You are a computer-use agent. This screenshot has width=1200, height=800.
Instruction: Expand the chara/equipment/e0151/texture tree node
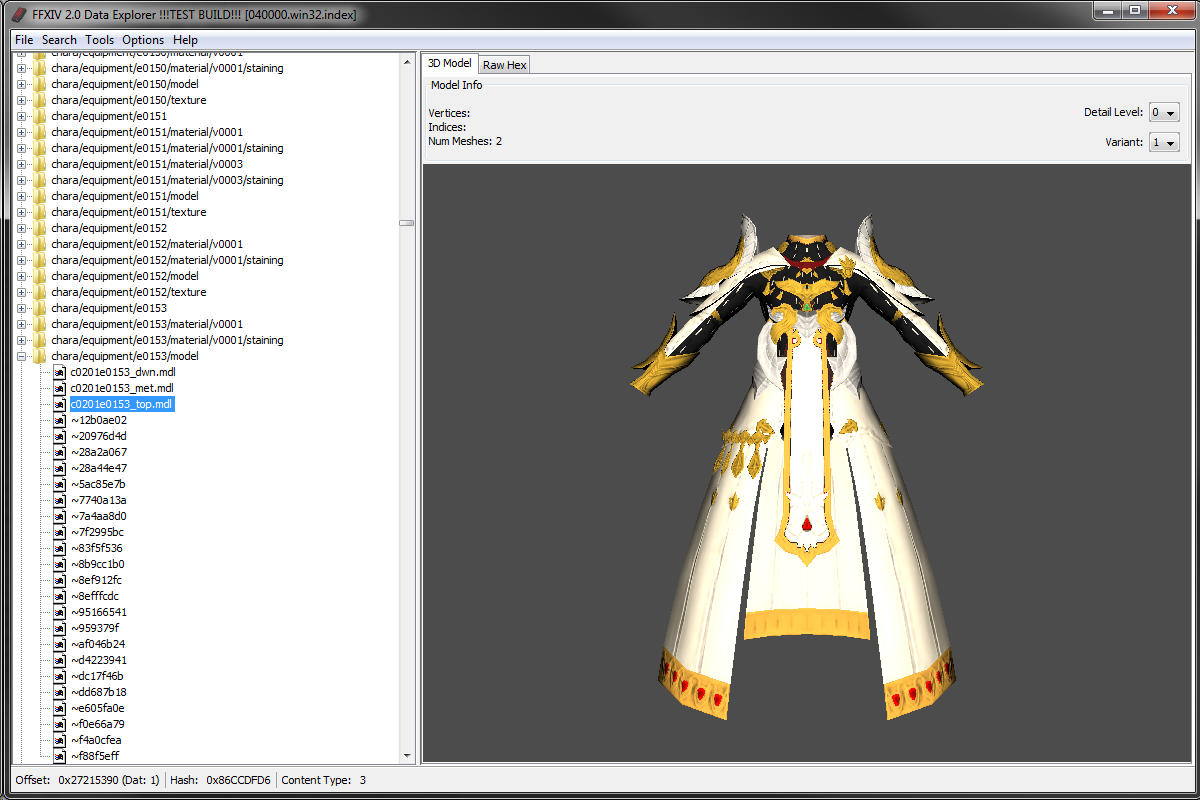click(22, 212)
